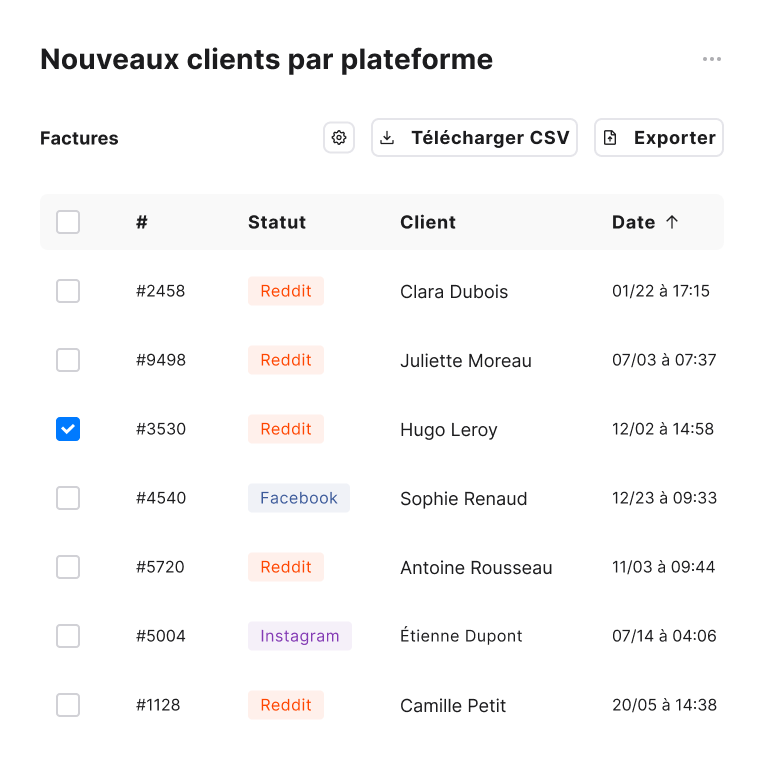Click the download icon in Télécharger CSV
The width and height of the screenshot is (764, 762).
pyautogui.click(x=388, y=138)
